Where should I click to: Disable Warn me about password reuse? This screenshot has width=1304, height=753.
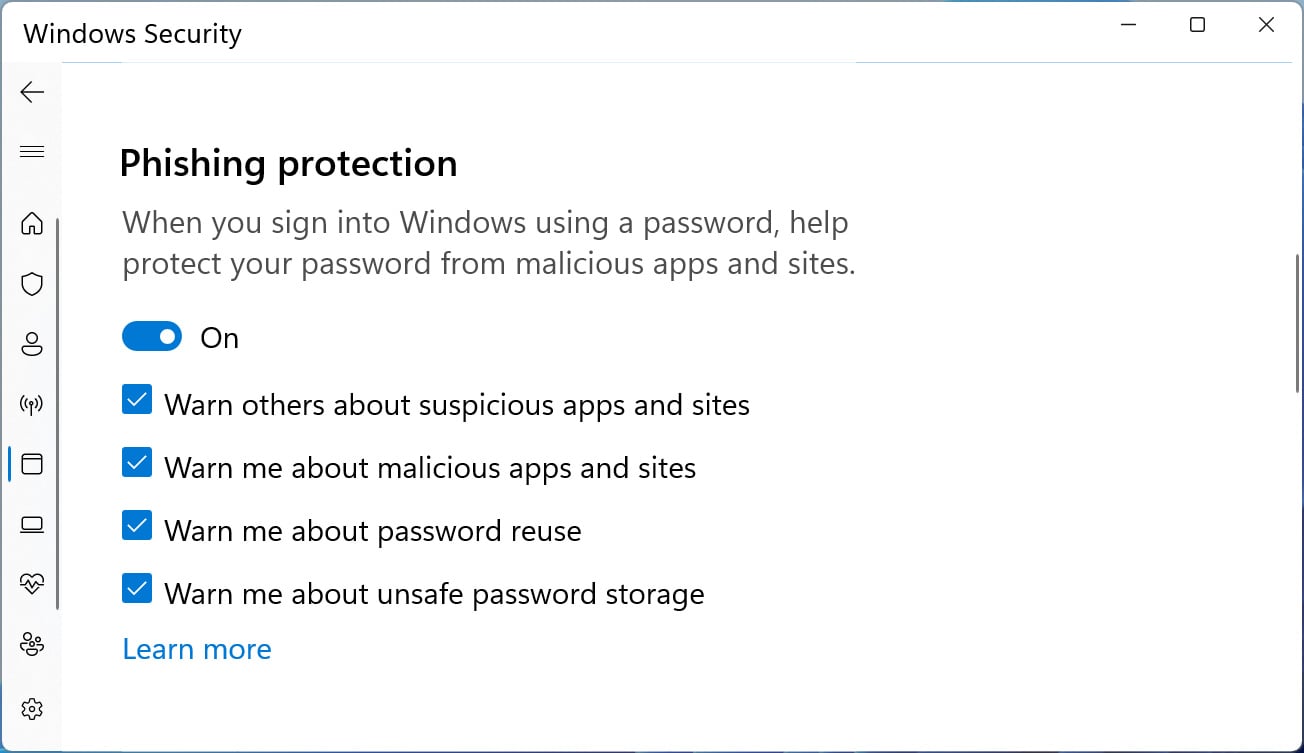click(137, 526)
